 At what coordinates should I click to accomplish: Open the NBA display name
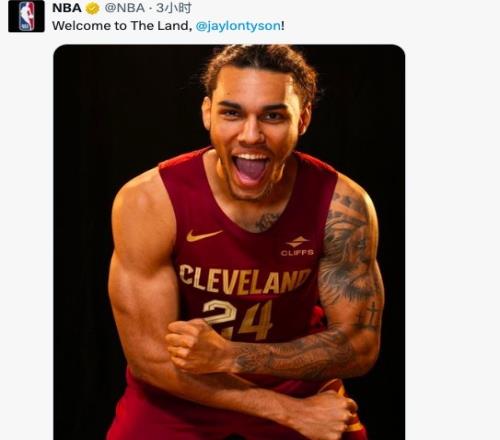click(67, 8)
